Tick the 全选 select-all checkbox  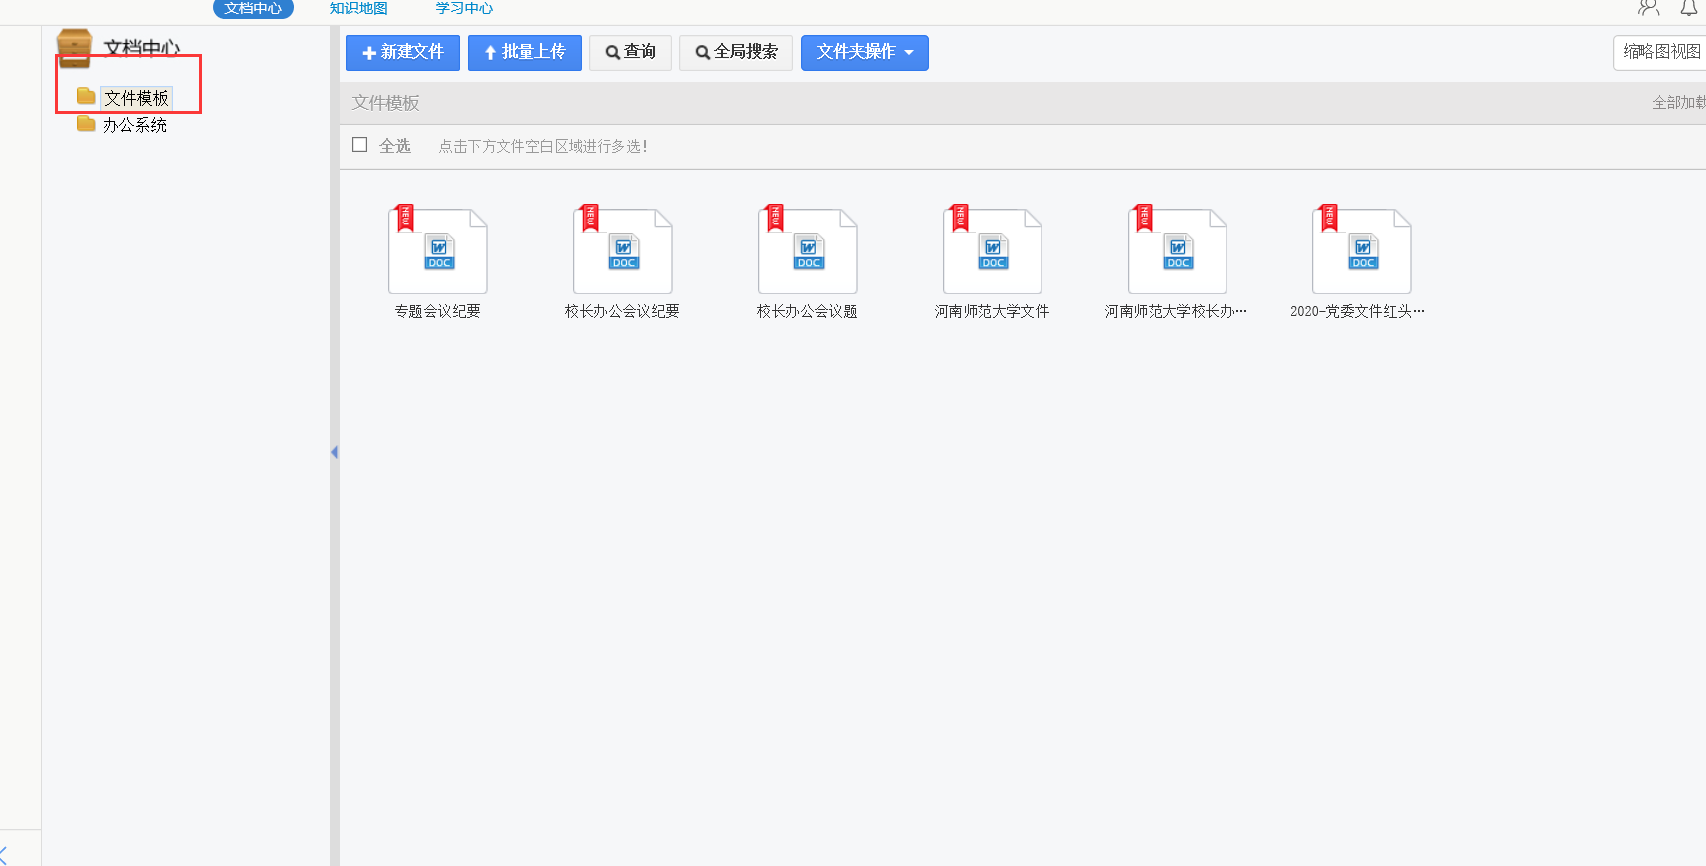(360, 145)
